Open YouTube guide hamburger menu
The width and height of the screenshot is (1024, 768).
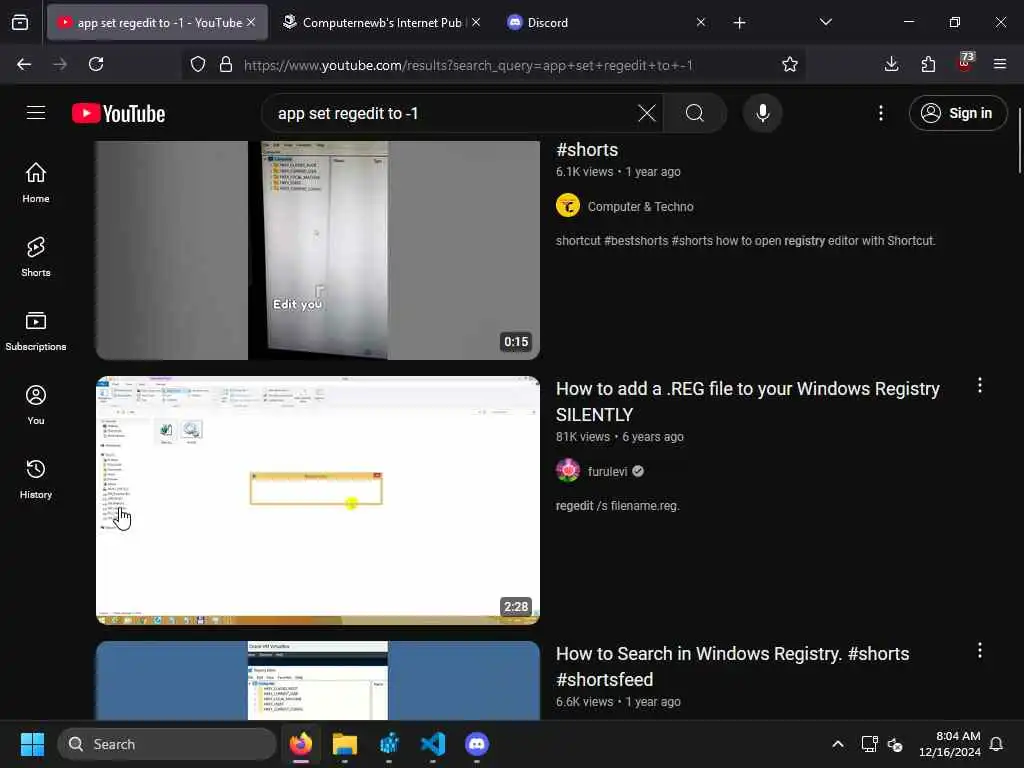(x=36, y=113)
